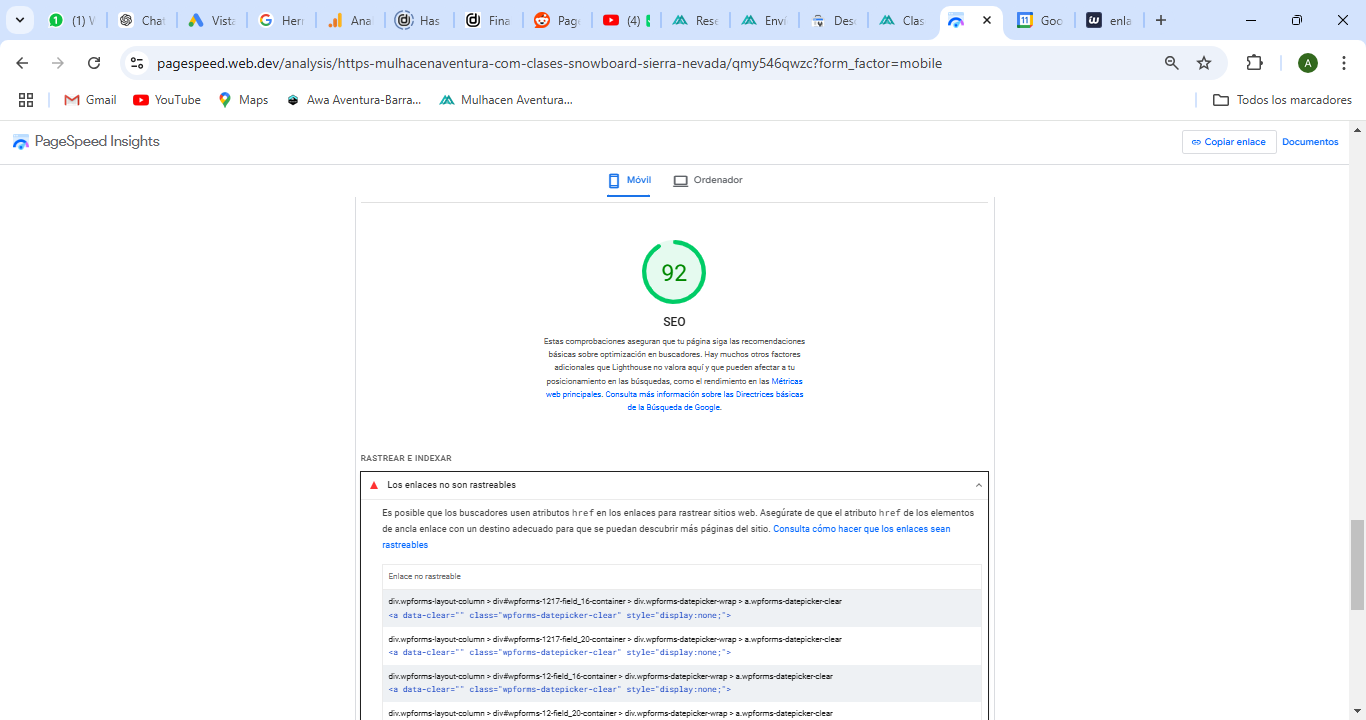
Task: Go back to the previous page
Action: 22,63
